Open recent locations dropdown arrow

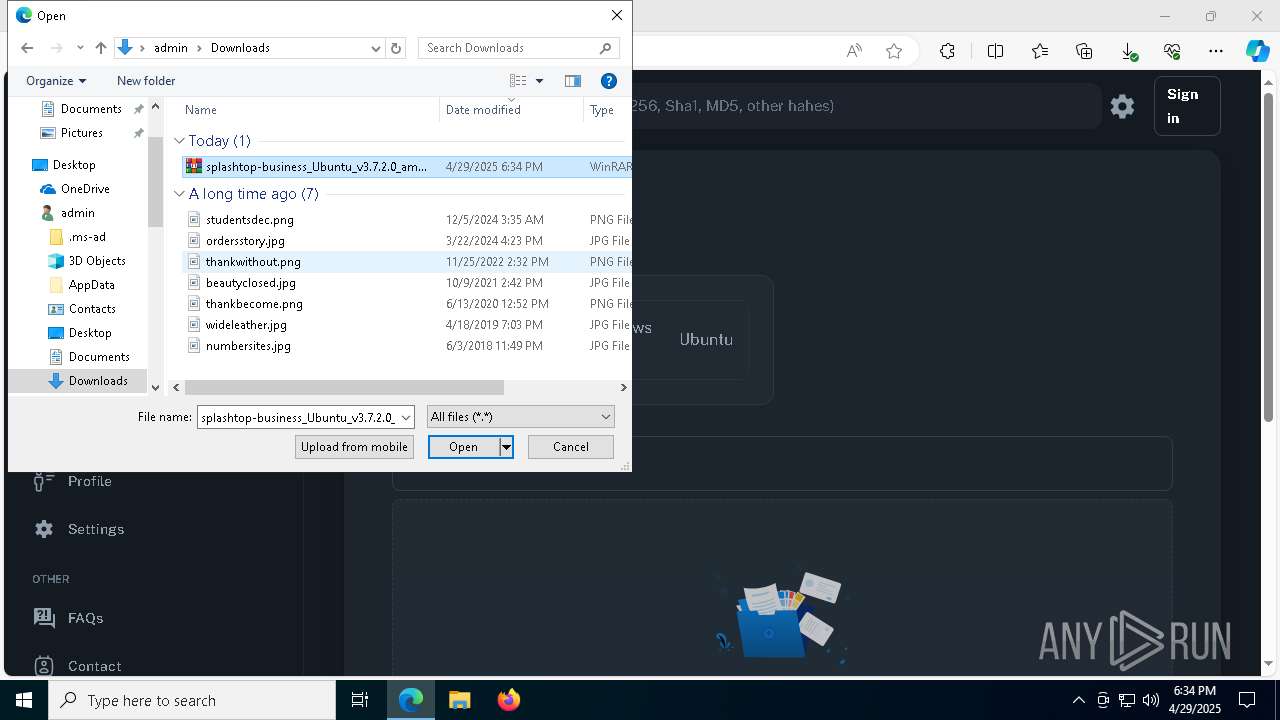pos(80,48)
